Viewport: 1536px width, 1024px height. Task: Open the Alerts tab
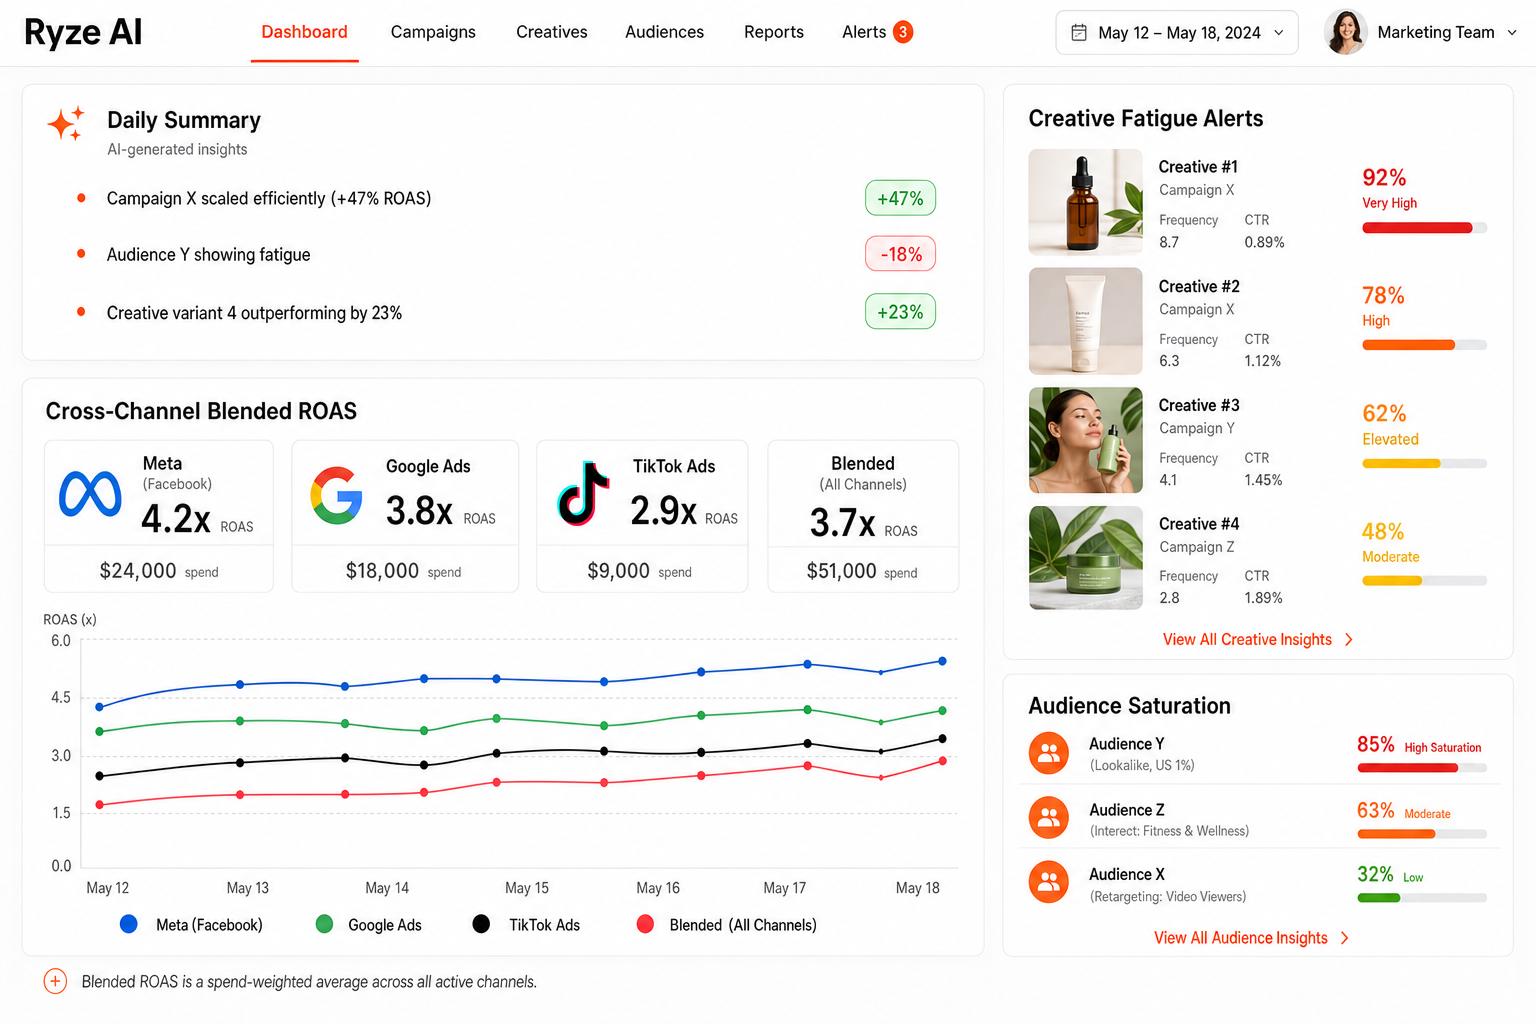point(864,32)
